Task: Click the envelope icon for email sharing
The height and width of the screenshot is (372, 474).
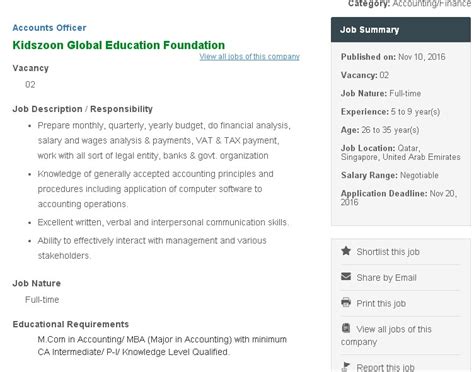Action: point(346,277)
